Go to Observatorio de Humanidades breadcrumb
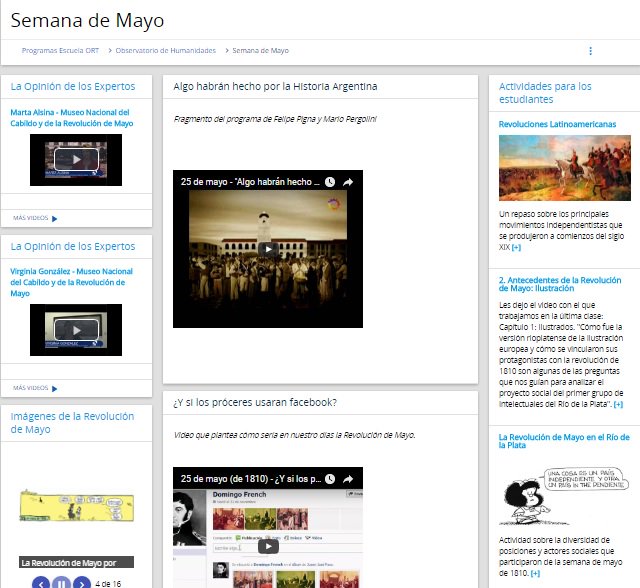This screenshot has width=640, height=588. (x=166, y=51)
